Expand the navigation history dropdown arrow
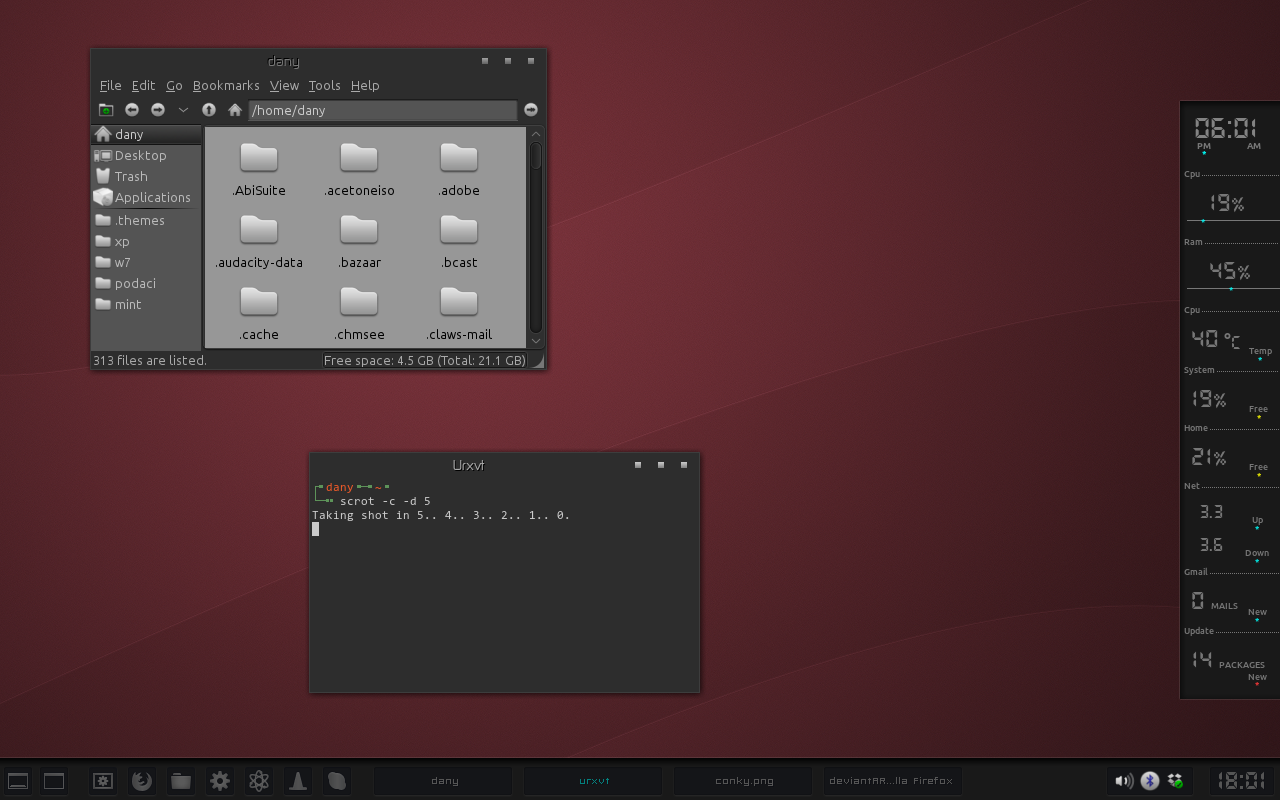Viewport: 1280px width, 800px height. (183, 110)
